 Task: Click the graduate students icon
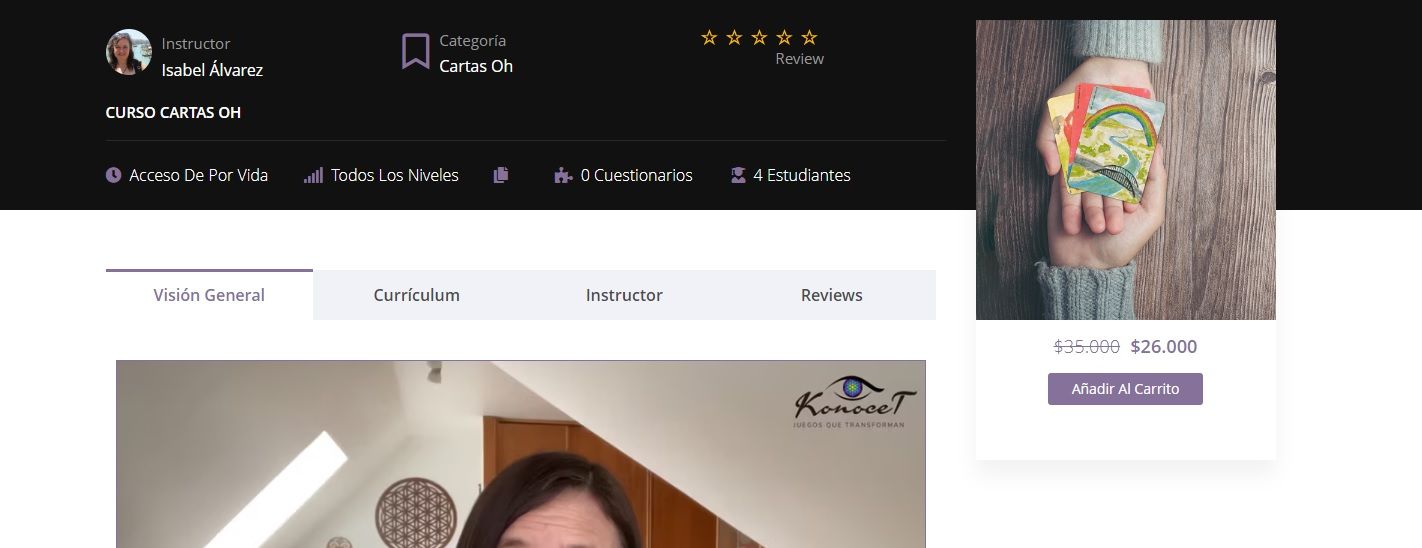tap(738, 175)
